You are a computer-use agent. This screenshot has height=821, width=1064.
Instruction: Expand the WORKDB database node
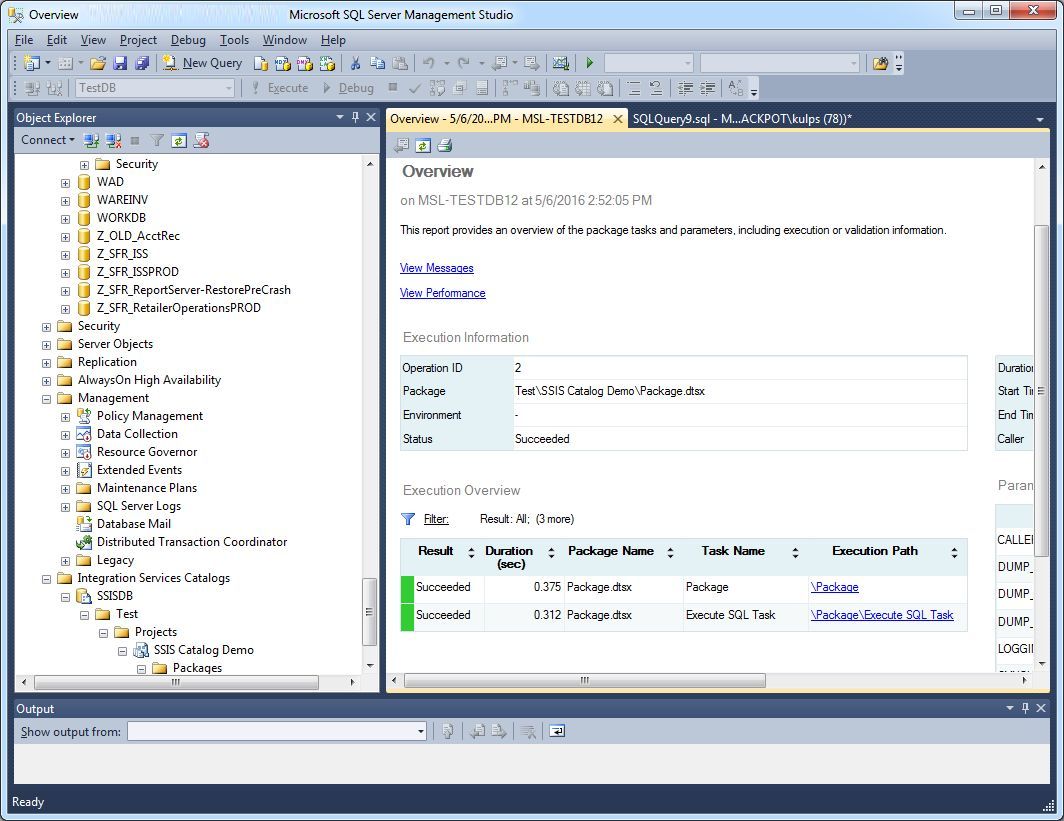(65, 218)
